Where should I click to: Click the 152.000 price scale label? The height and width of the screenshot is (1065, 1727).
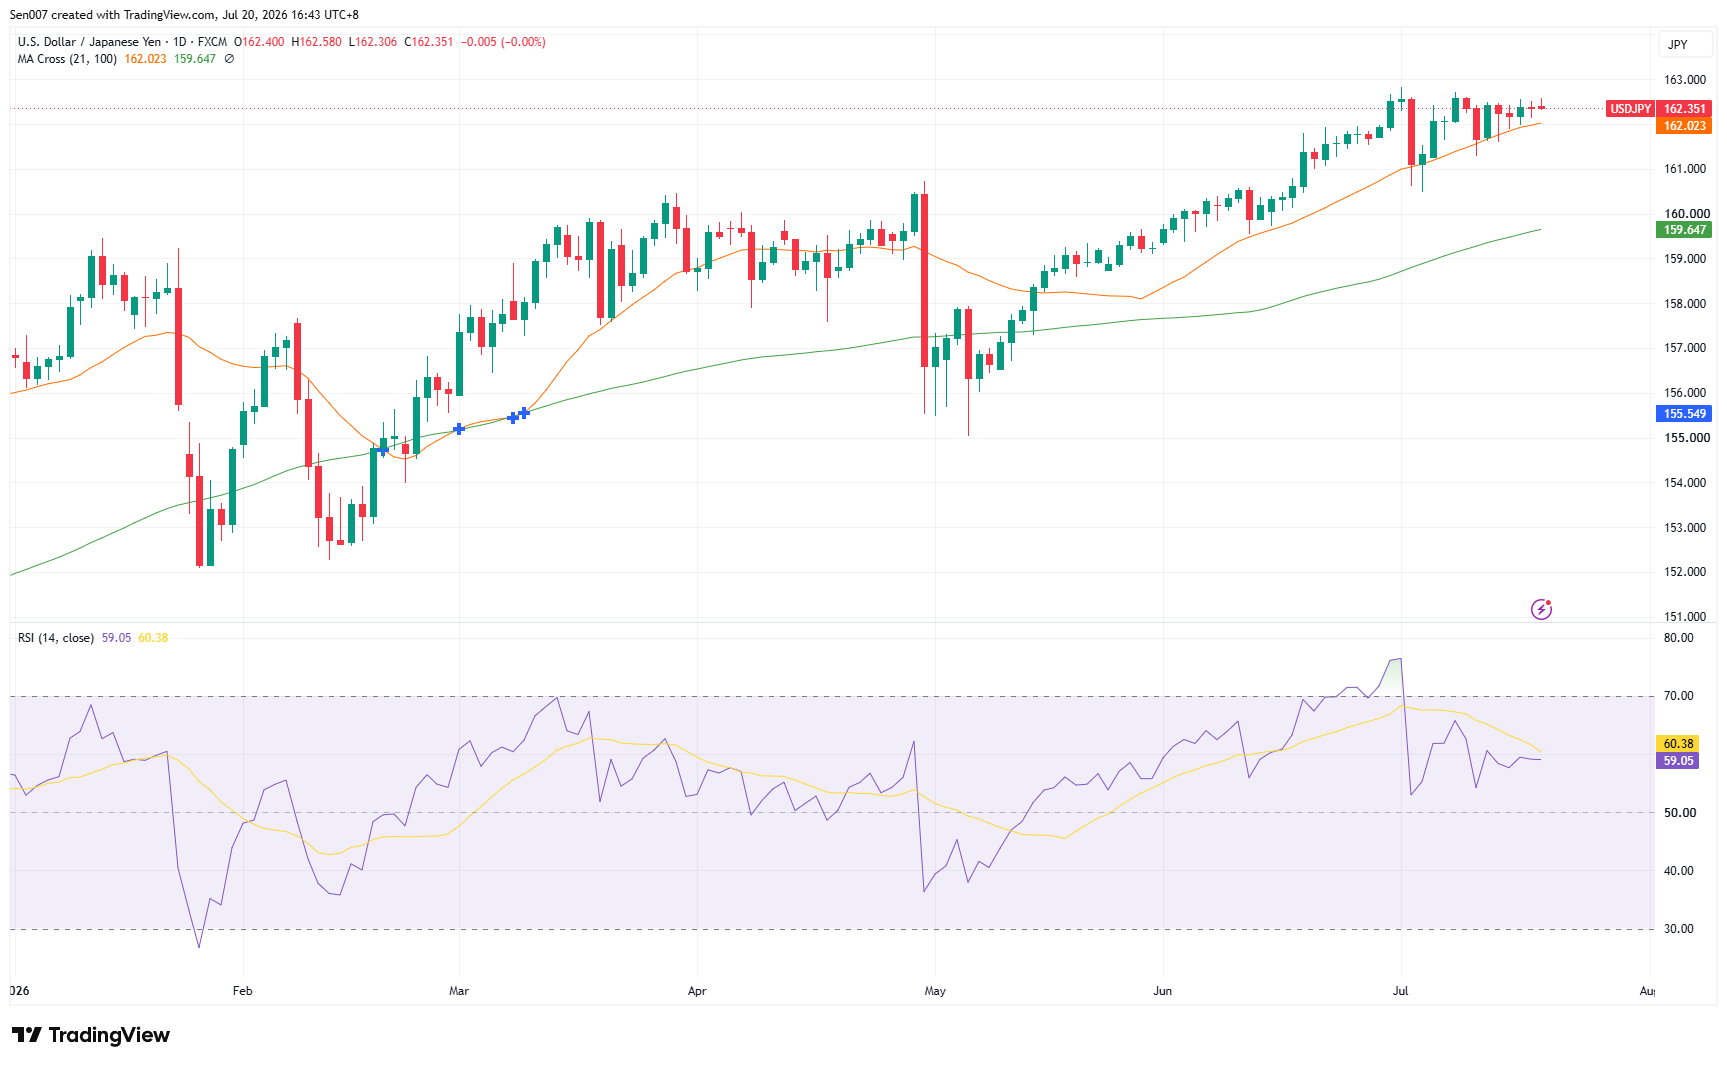[1685, 572]
